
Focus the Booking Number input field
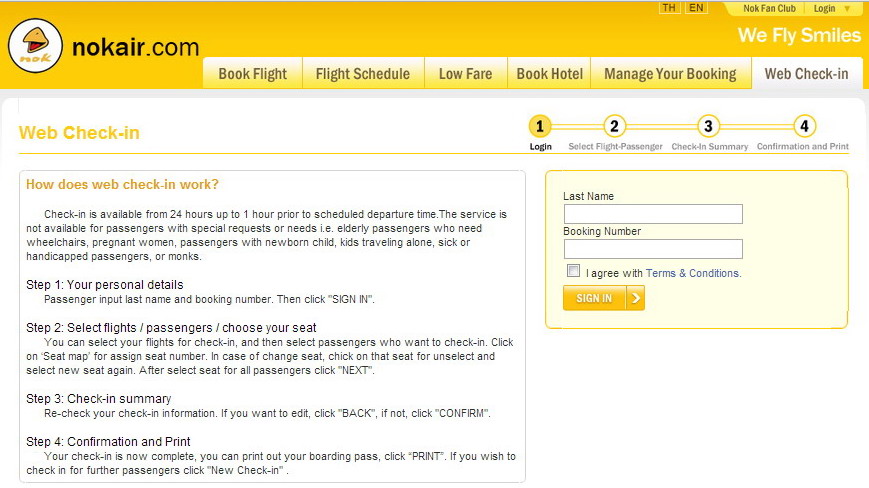[653, 249]
